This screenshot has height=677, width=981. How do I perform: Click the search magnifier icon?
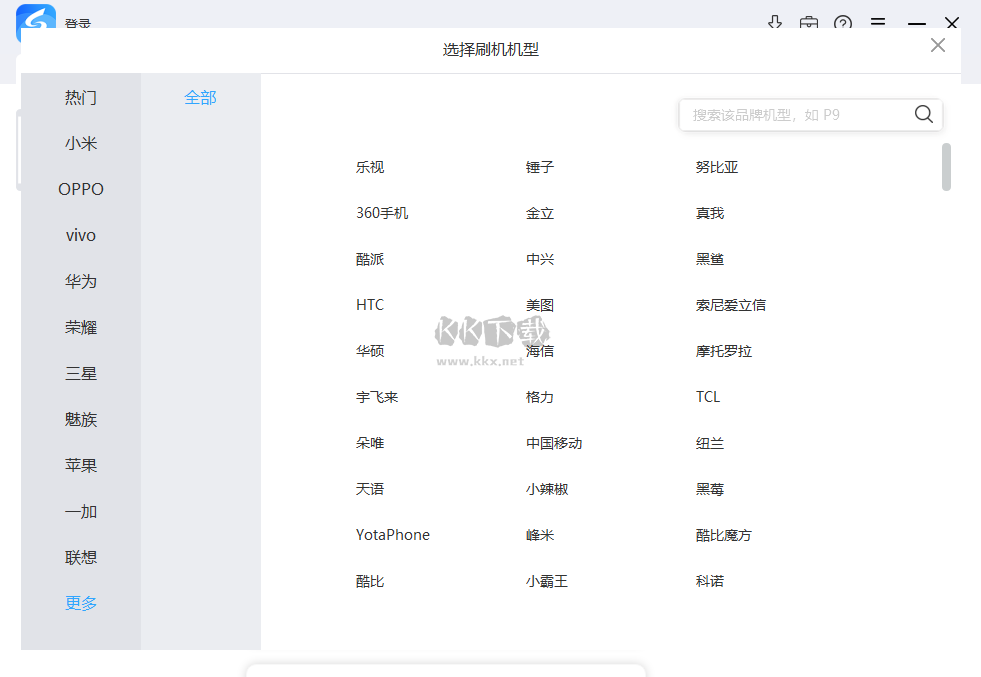tap(923, 114)
